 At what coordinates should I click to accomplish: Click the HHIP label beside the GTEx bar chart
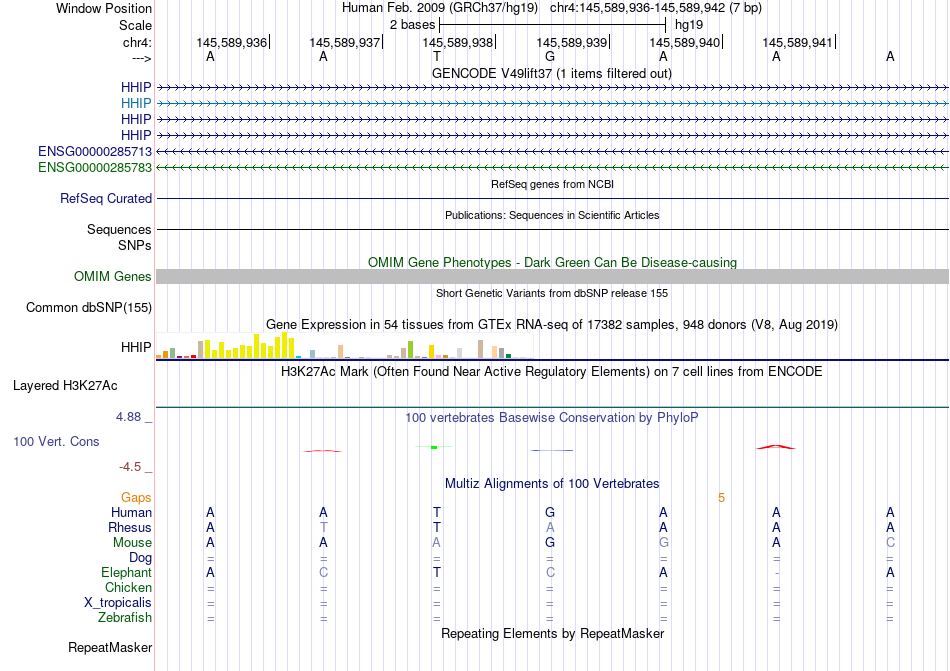click(x=136, y=348)
